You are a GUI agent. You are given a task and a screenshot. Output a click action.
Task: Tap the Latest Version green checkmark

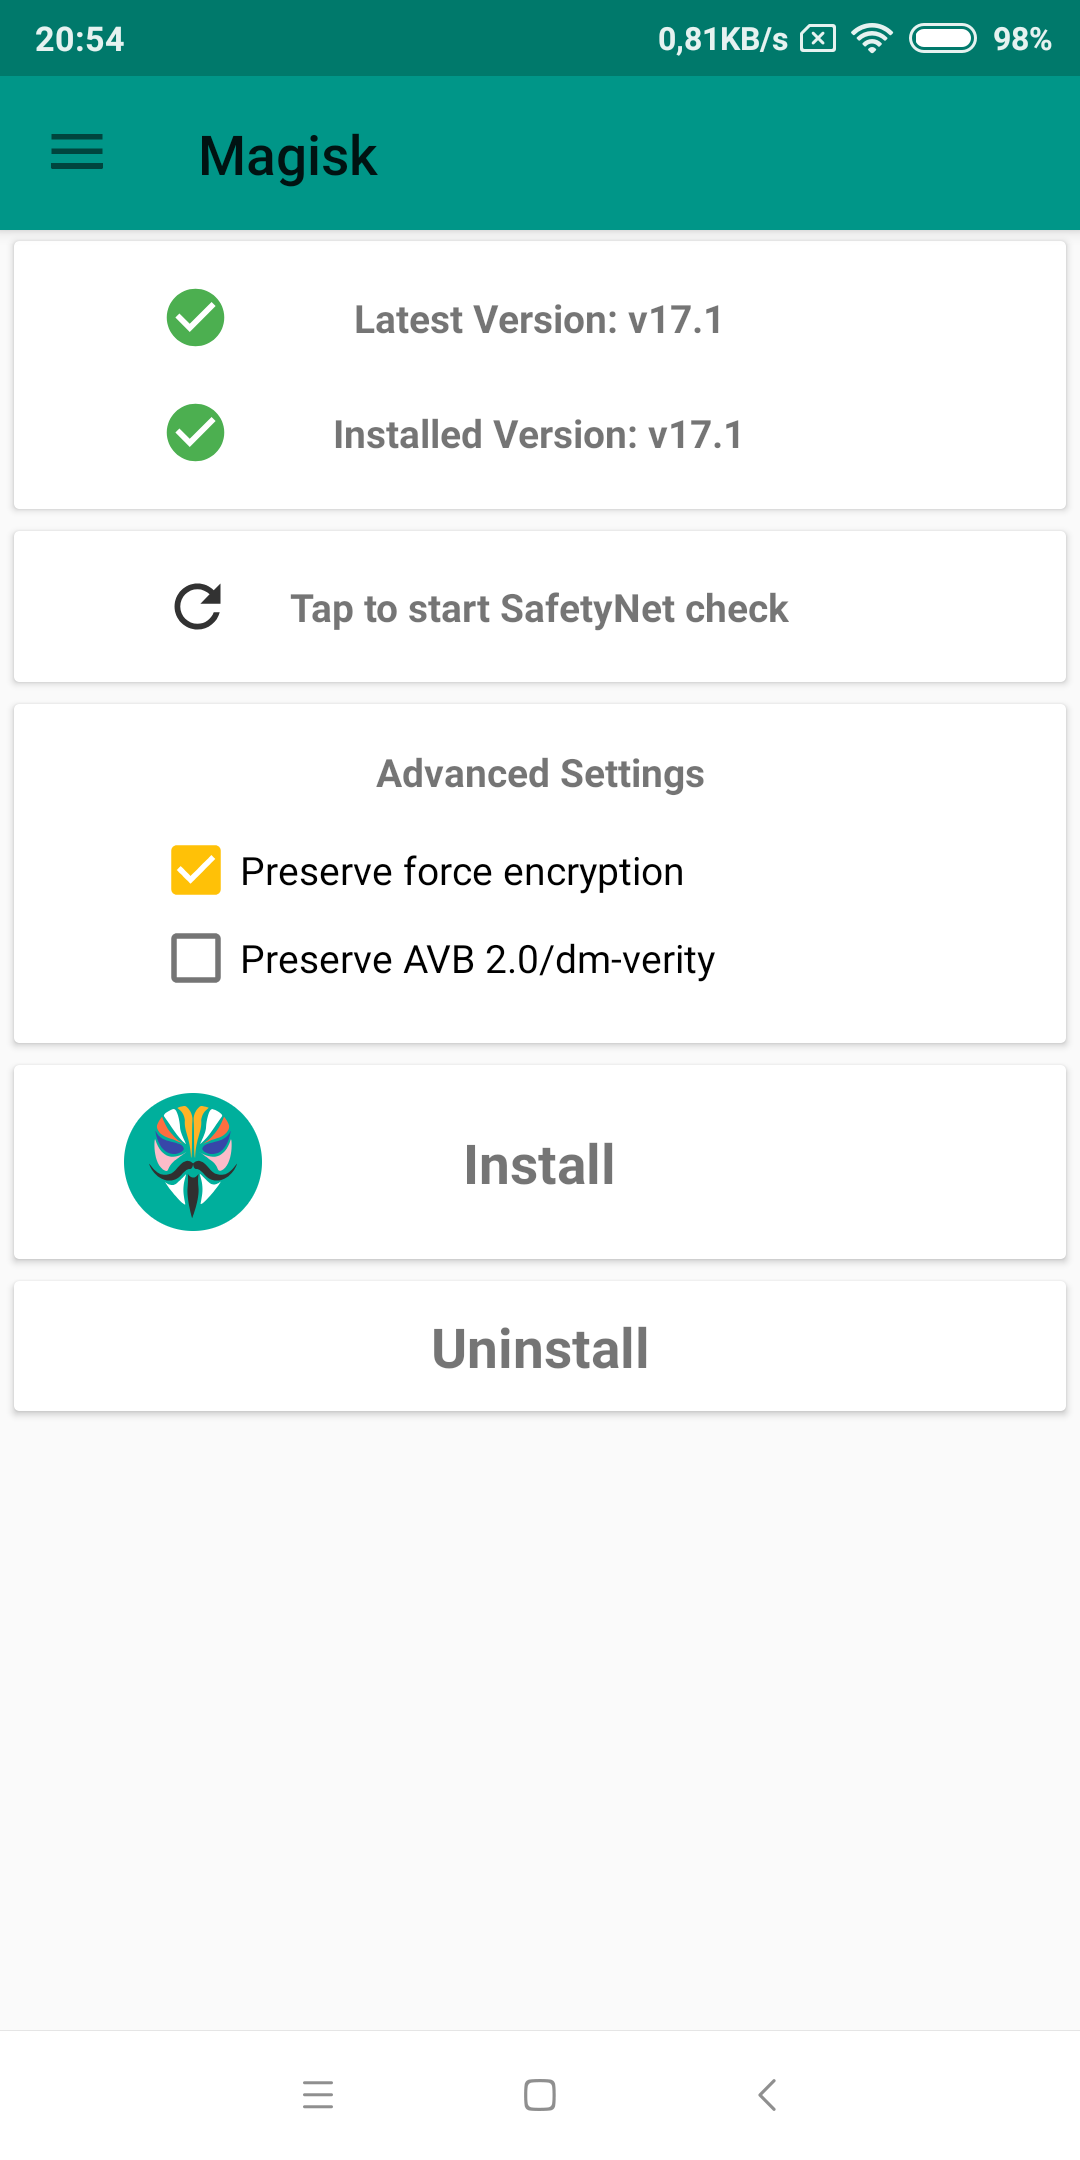click(x=195, y=318)
